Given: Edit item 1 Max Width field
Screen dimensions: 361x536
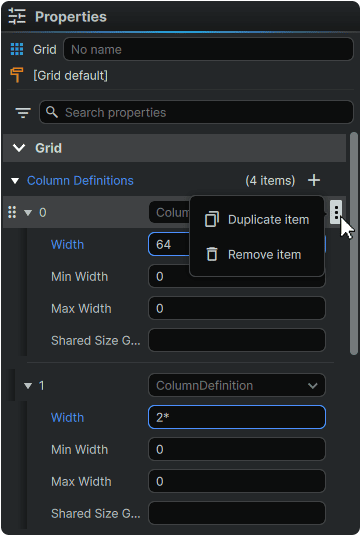Looking at the screenshot, I should [237, 481].
